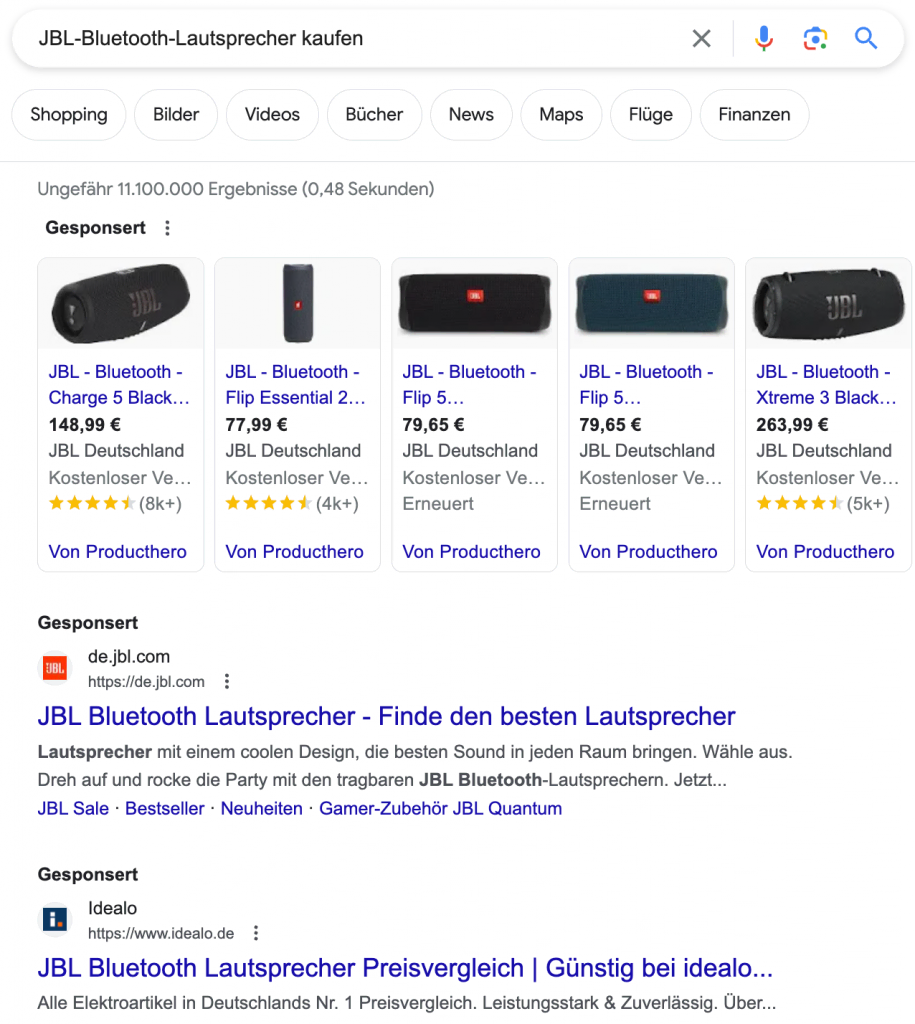915x1024 pixels.
Task: Open three-dot menu next to Gesponsert heading
Action: (x=167, y=228)
